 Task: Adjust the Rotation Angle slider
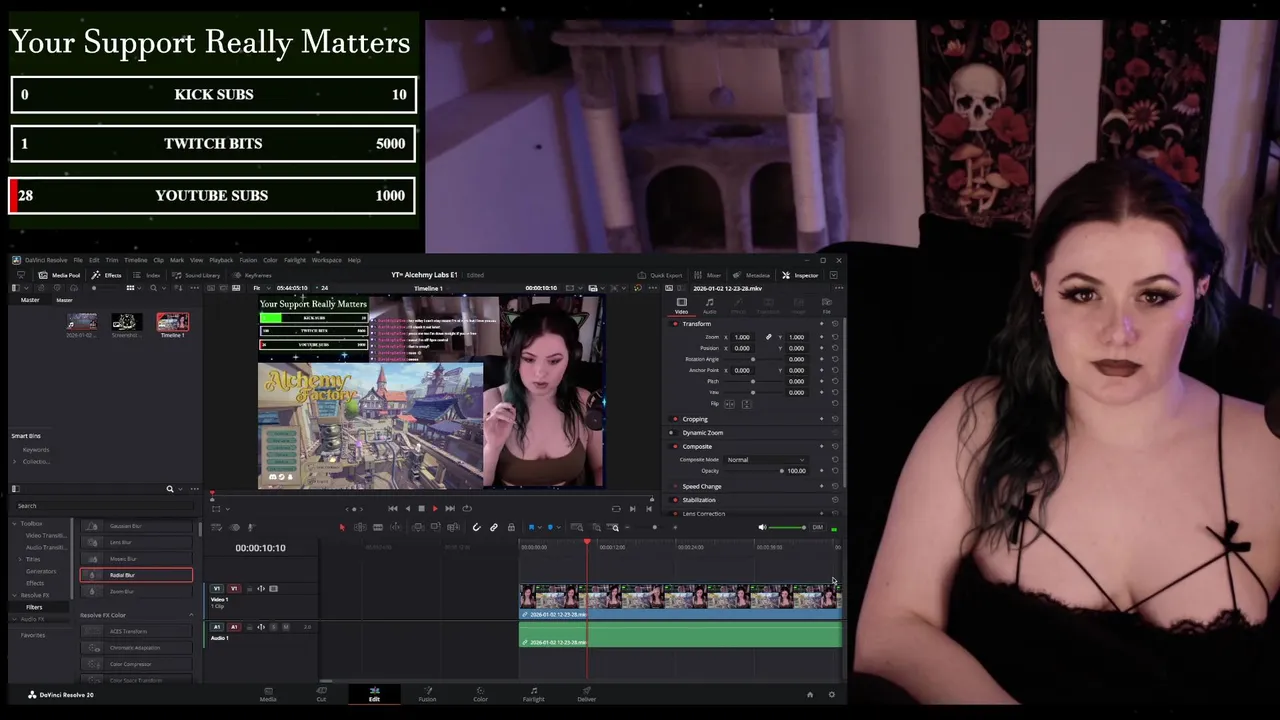pos(753,359)
